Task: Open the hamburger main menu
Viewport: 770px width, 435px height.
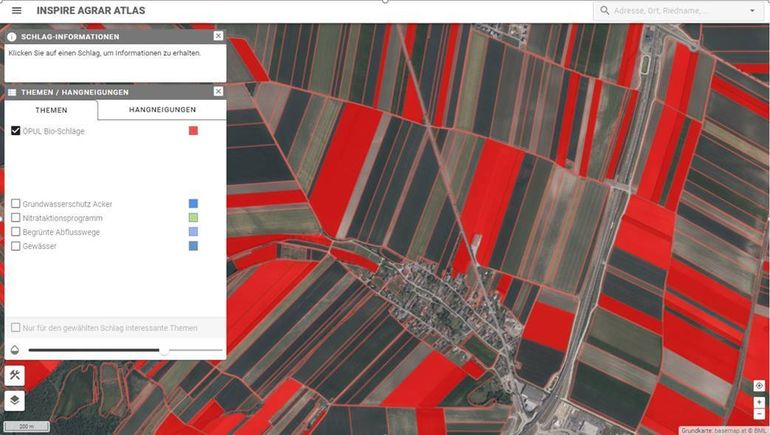Action: 16,10
